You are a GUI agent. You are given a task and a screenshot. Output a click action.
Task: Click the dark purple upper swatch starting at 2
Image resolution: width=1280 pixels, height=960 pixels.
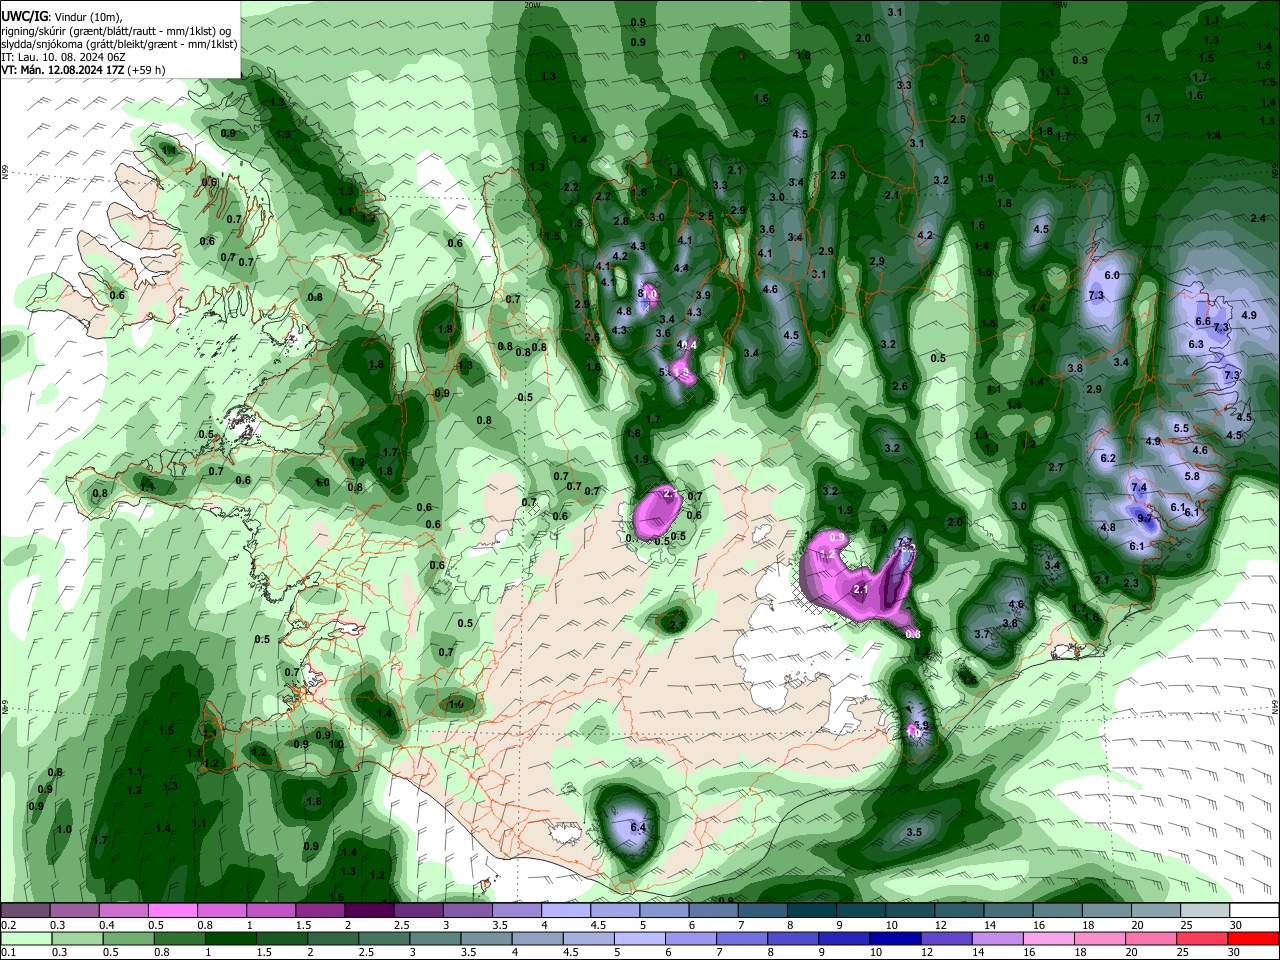[x=369, y=911]
